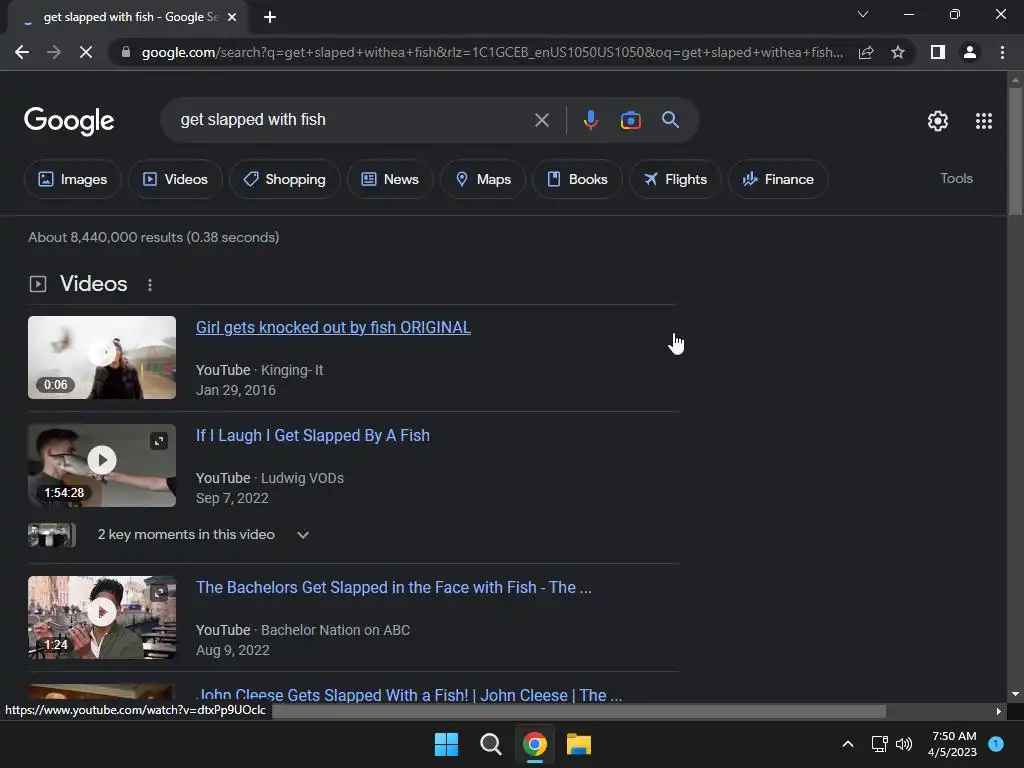Open 'If I Laugh I Get Slapped By A Fish'
1024x768 pixels.
tap(313, 436)
